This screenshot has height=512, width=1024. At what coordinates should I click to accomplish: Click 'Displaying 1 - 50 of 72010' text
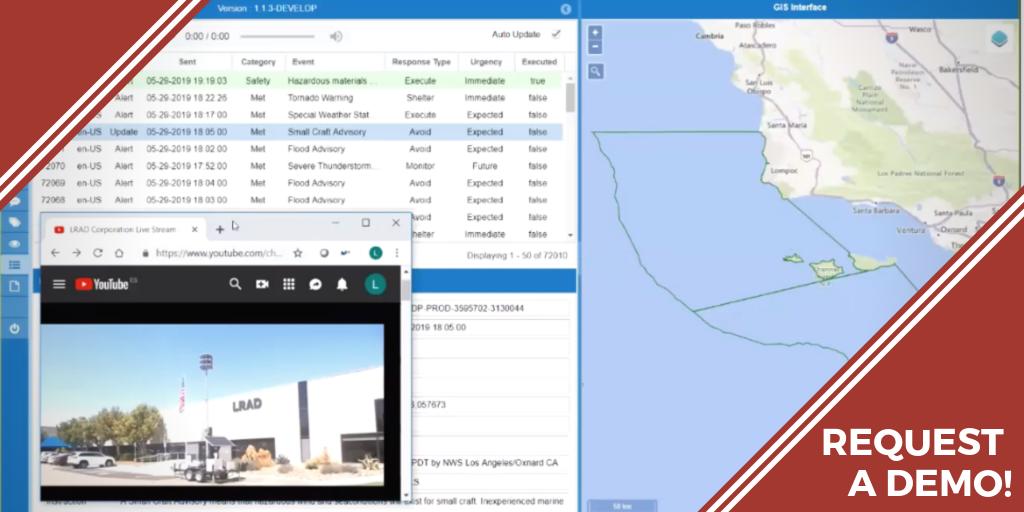pos(517,255)
